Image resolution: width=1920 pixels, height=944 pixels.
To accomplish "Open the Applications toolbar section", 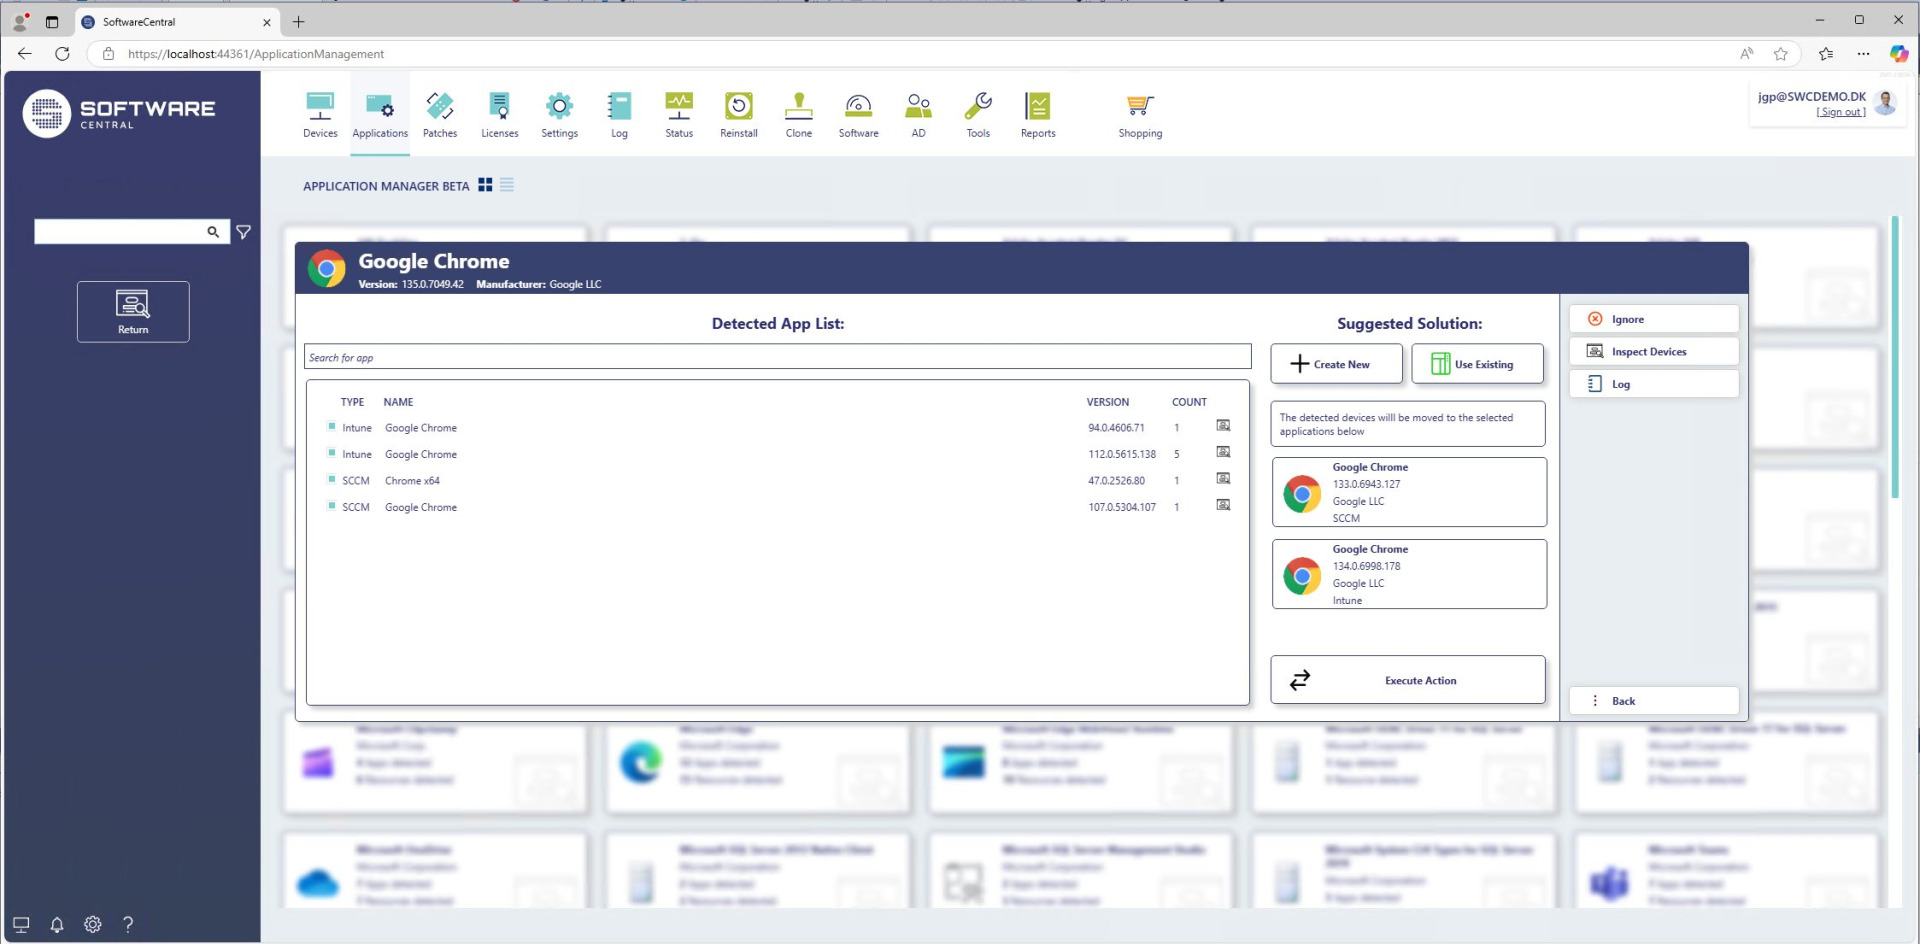I will 380,114.
